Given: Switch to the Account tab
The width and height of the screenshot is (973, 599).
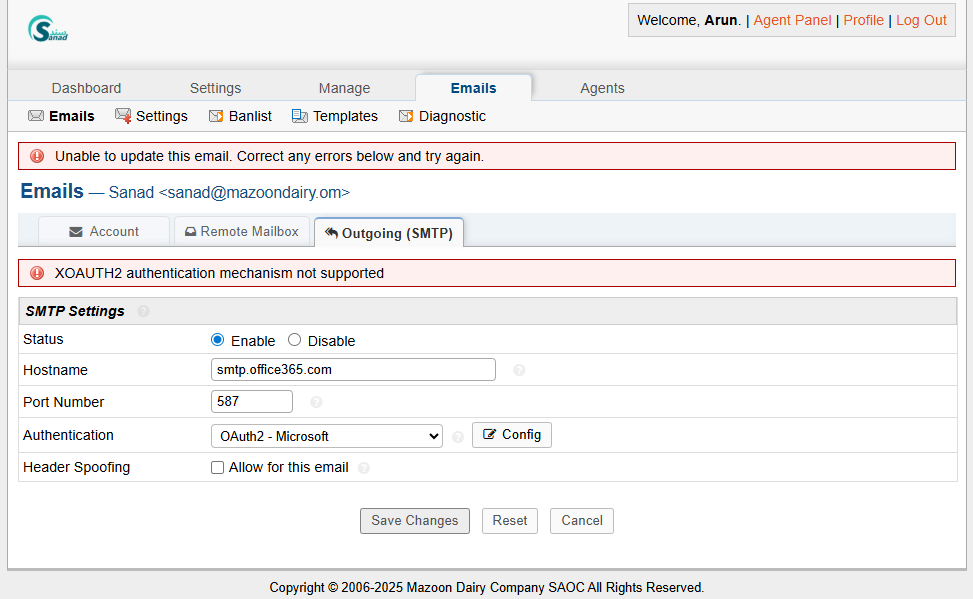Looking at the screenshot, I should click(104, 232).
